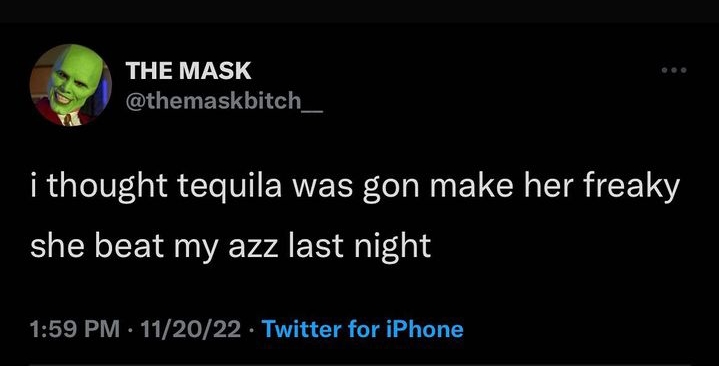
Task: Click the word 'tequila' in the tweet
Action: 229,188
